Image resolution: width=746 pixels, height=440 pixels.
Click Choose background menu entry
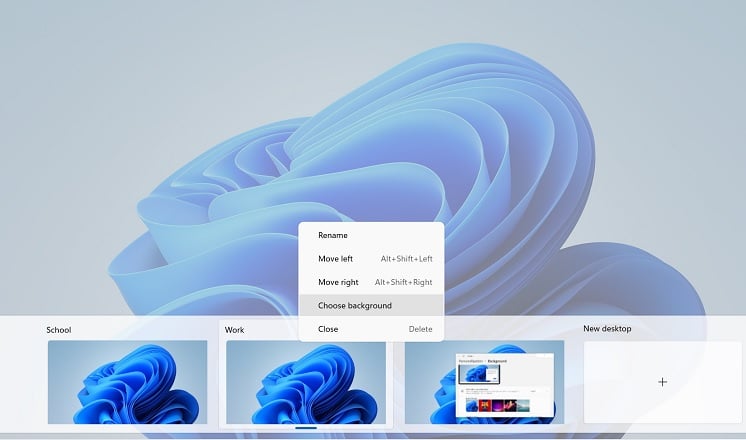371,305
